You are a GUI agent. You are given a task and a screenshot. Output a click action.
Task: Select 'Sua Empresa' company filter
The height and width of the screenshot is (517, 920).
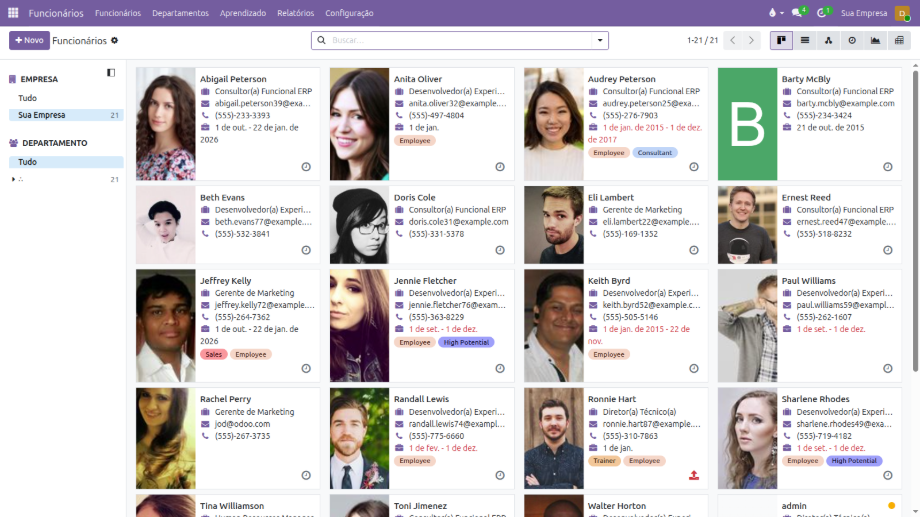[x=42, y=115]
